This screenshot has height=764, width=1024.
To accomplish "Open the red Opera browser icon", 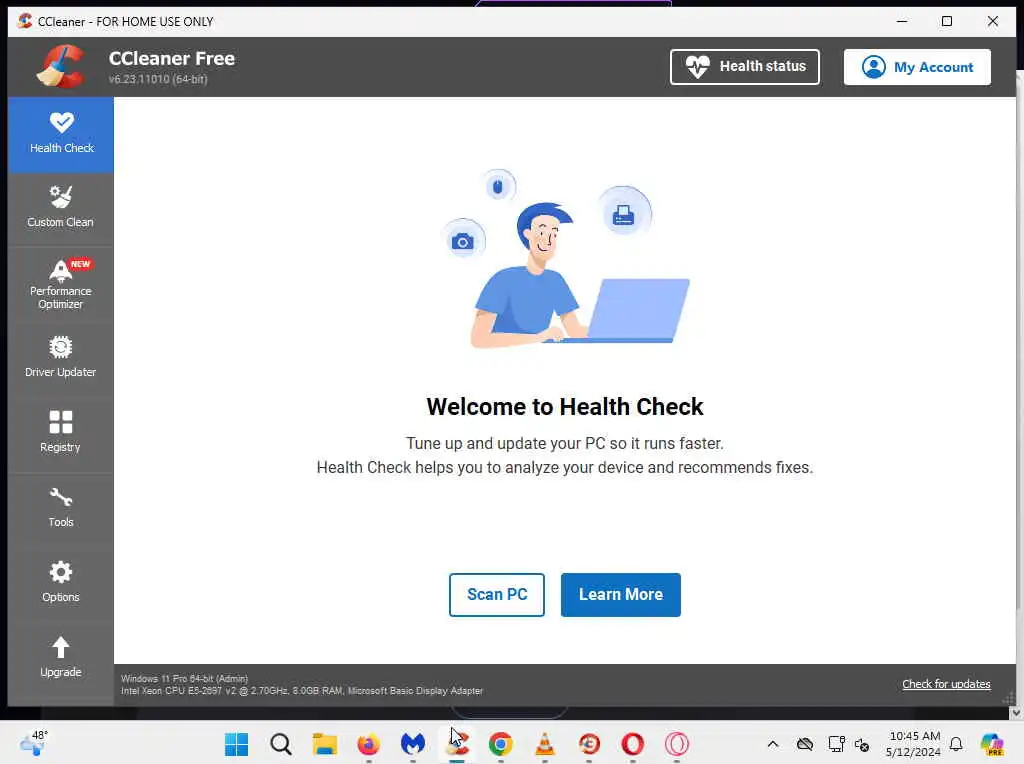I will click(632, 744).
